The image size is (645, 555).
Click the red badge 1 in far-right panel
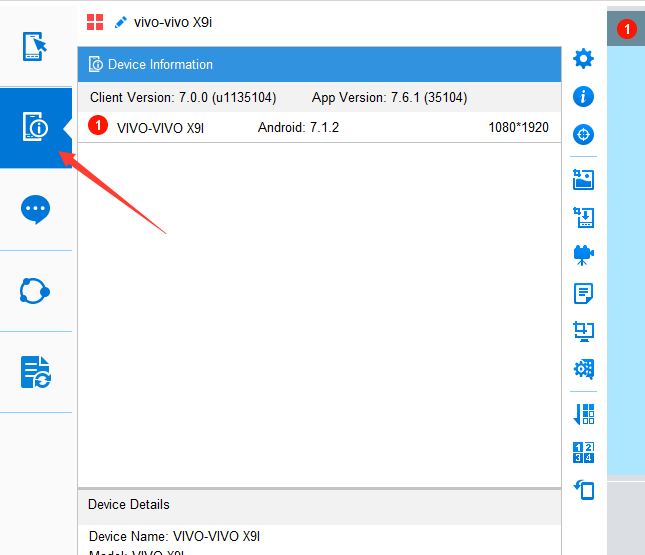(626, 29)
